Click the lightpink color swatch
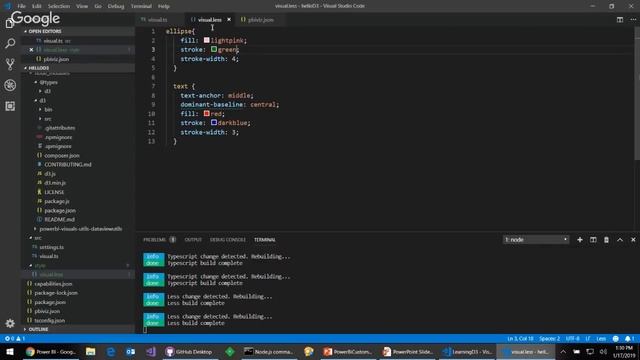Screen dimensions: 640x360 (207, 40)
